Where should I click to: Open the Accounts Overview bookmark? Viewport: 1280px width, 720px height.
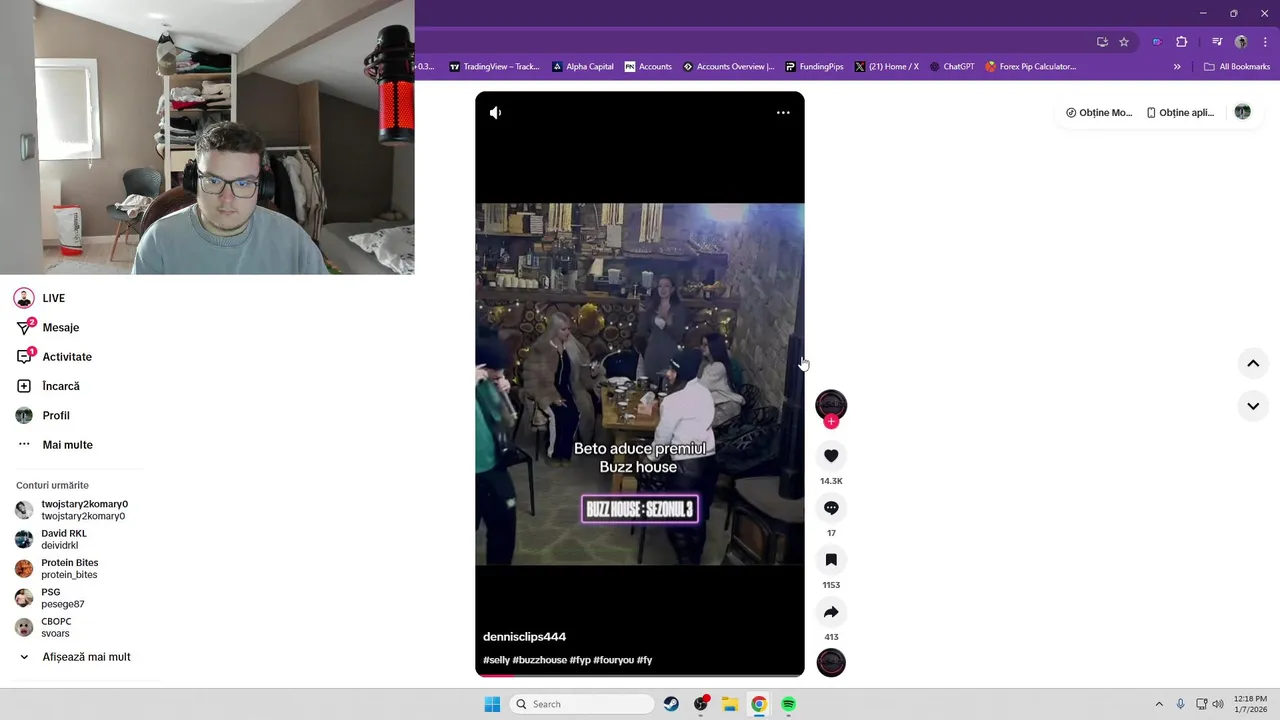click(x=729, y=67)
